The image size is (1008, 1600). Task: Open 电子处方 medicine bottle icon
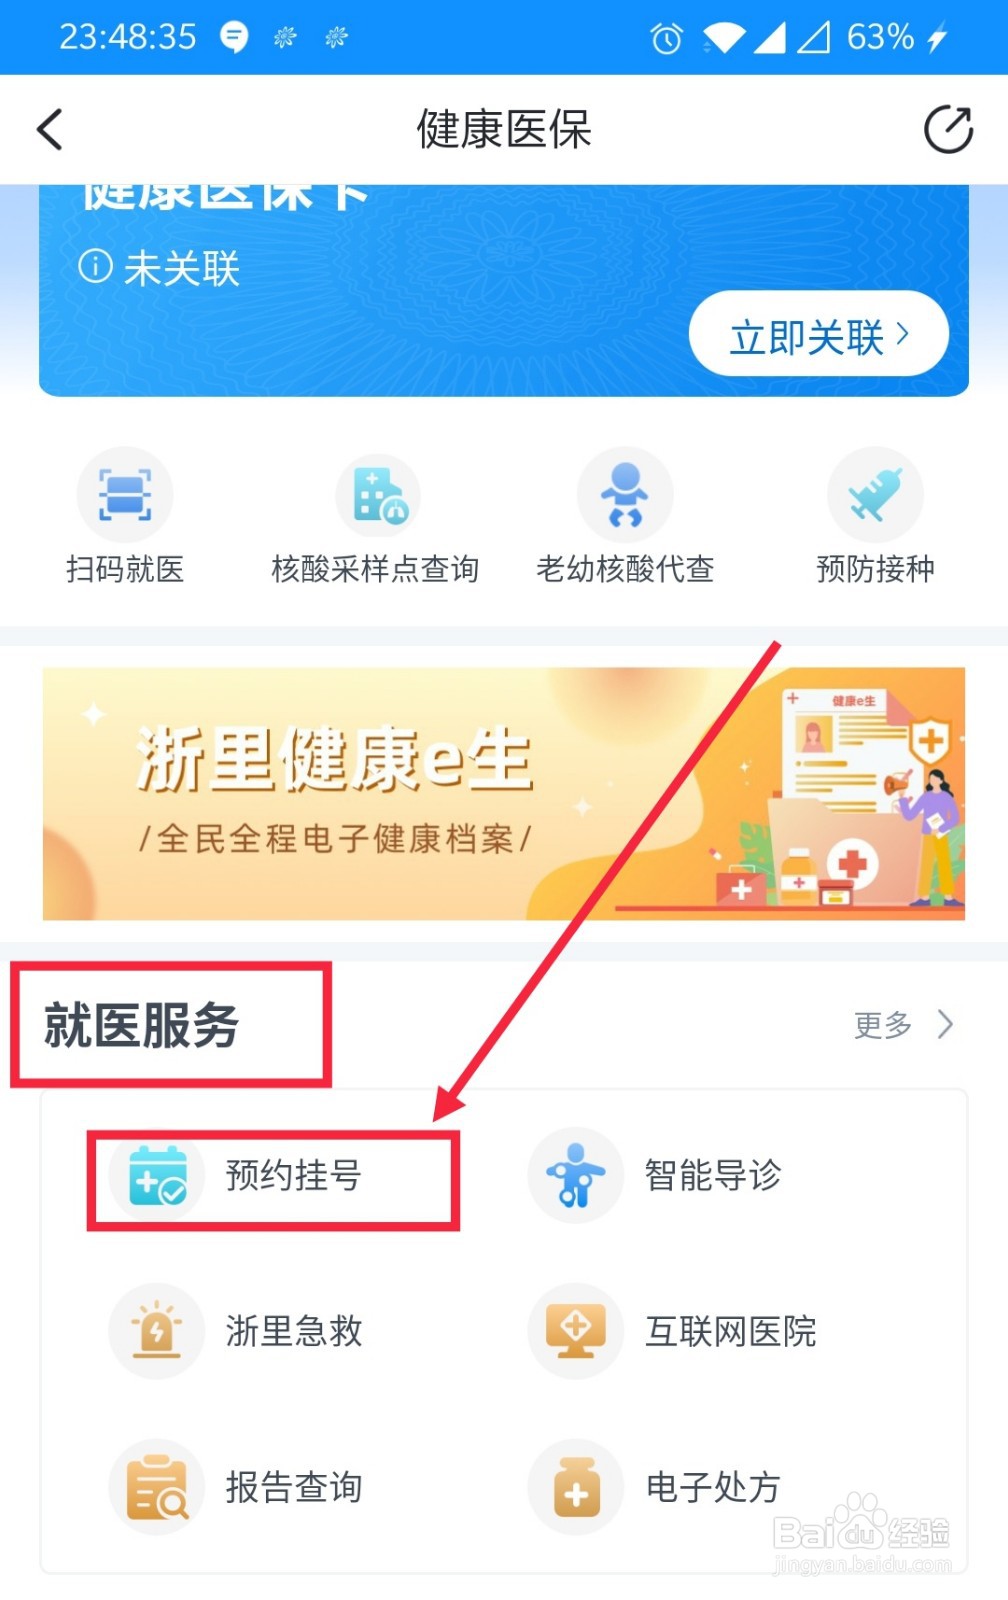[x=576, y=1487]
